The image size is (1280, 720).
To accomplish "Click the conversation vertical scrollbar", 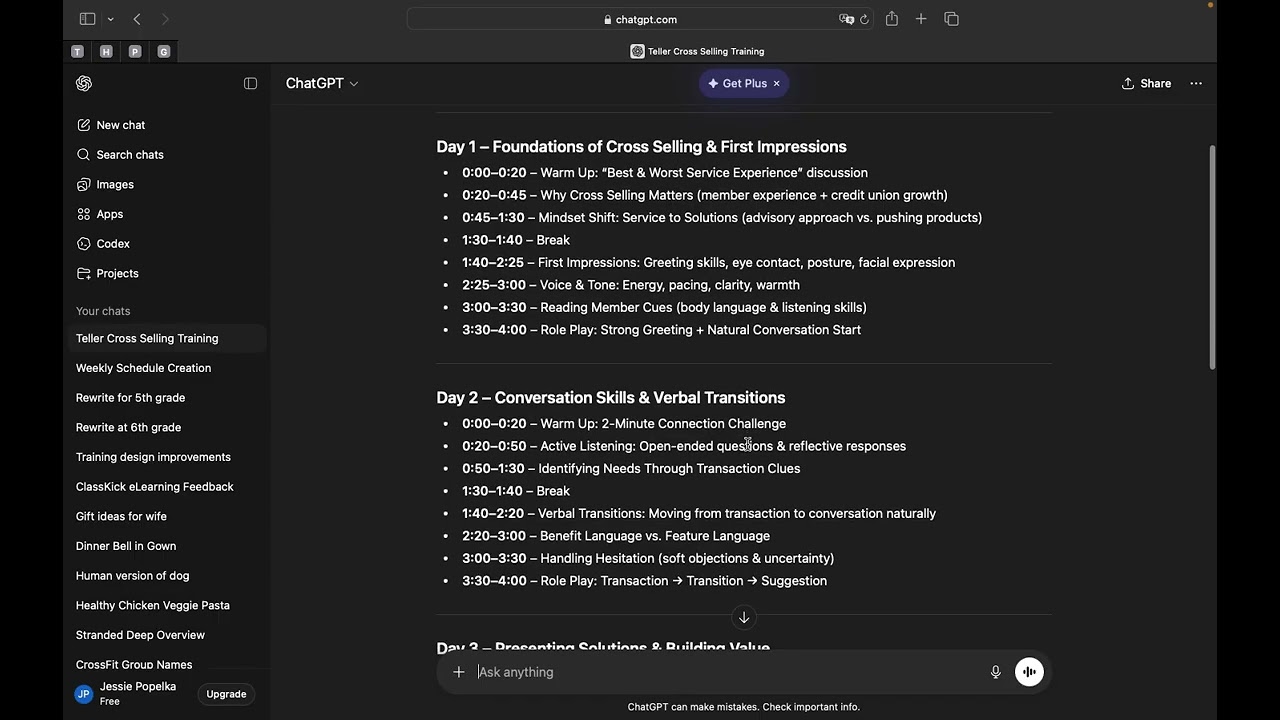I will [1213, 258].
